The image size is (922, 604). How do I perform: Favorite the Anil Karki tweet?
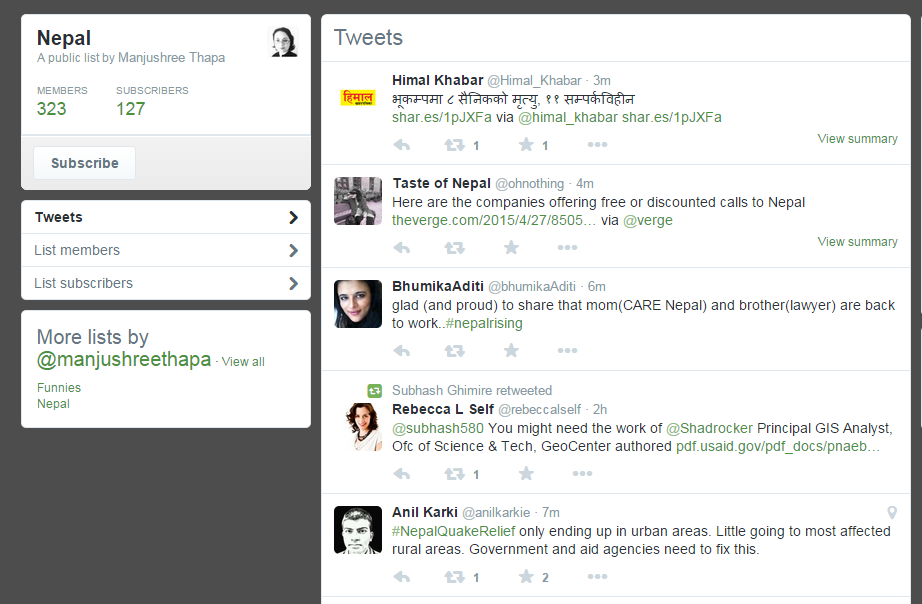click(526, 576)
